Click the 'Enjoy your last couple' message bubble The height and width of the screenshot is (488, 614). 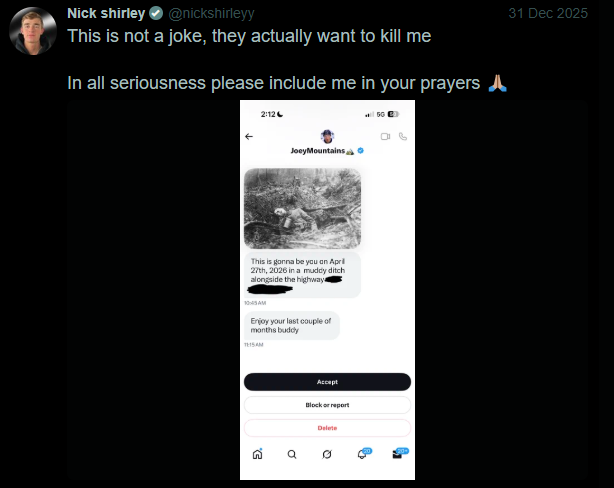(292, 325)
